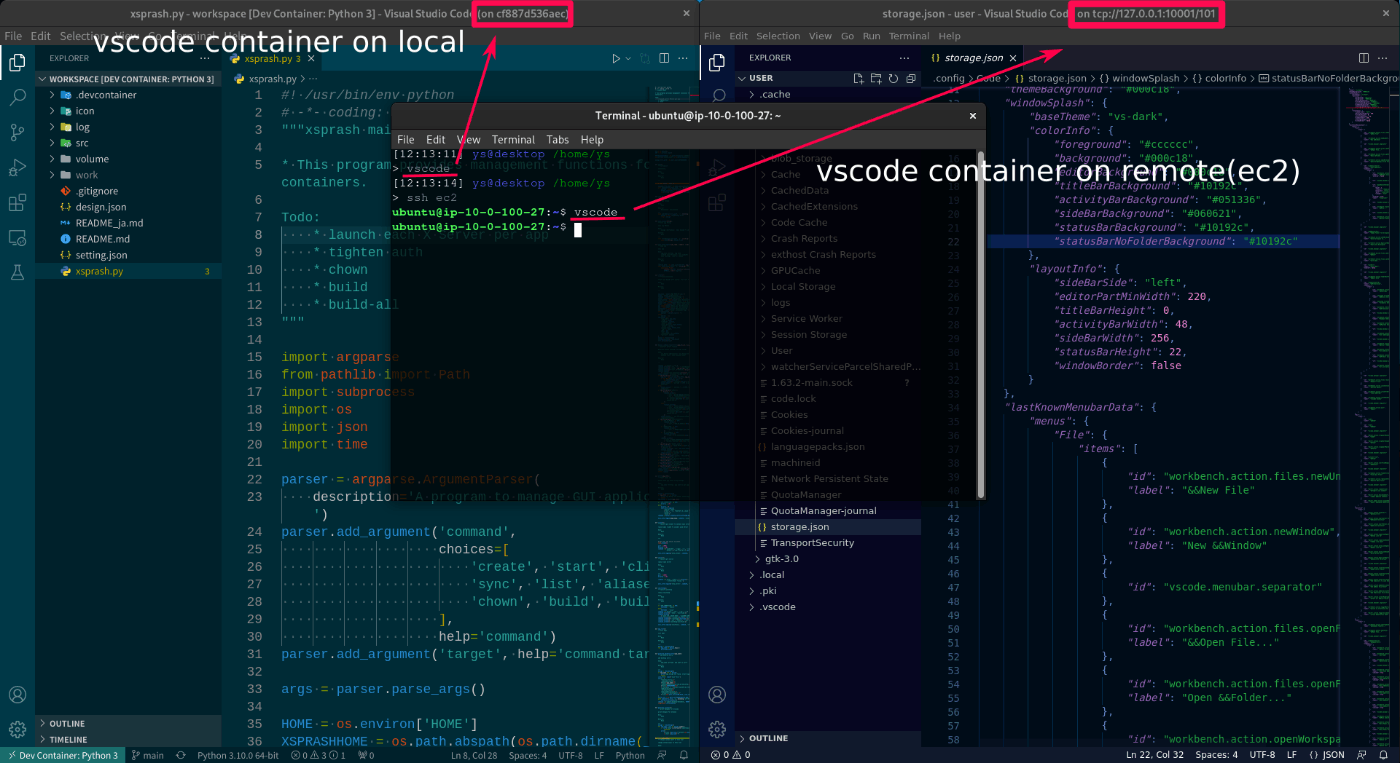Open Run and Debug in left VS Code window
Screen dimensions: 1400x763
pos(17,167)
